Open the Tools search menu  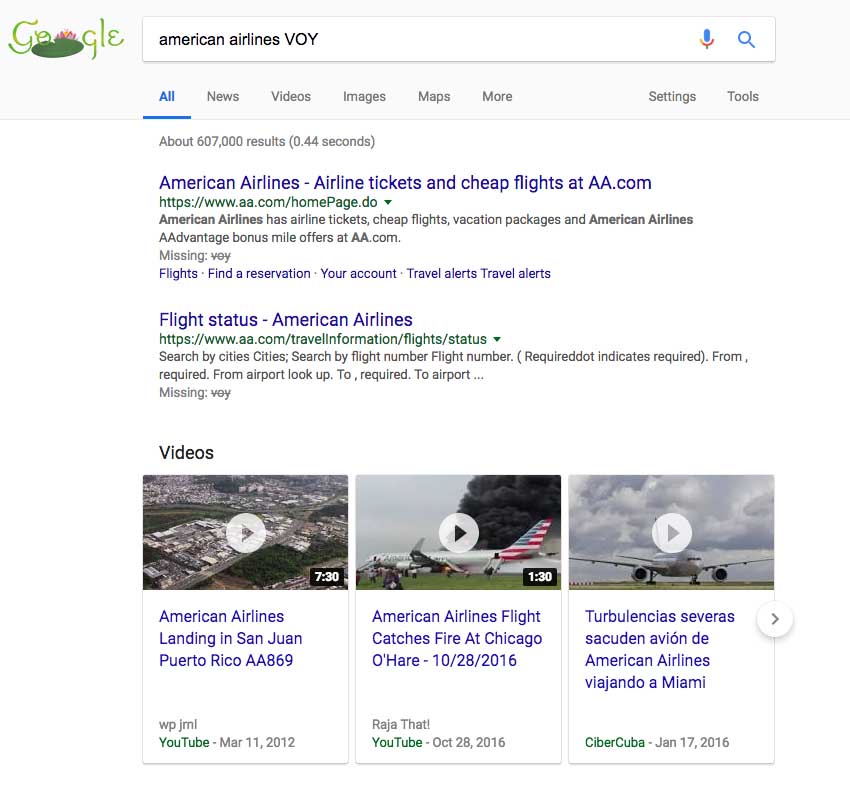743,97
